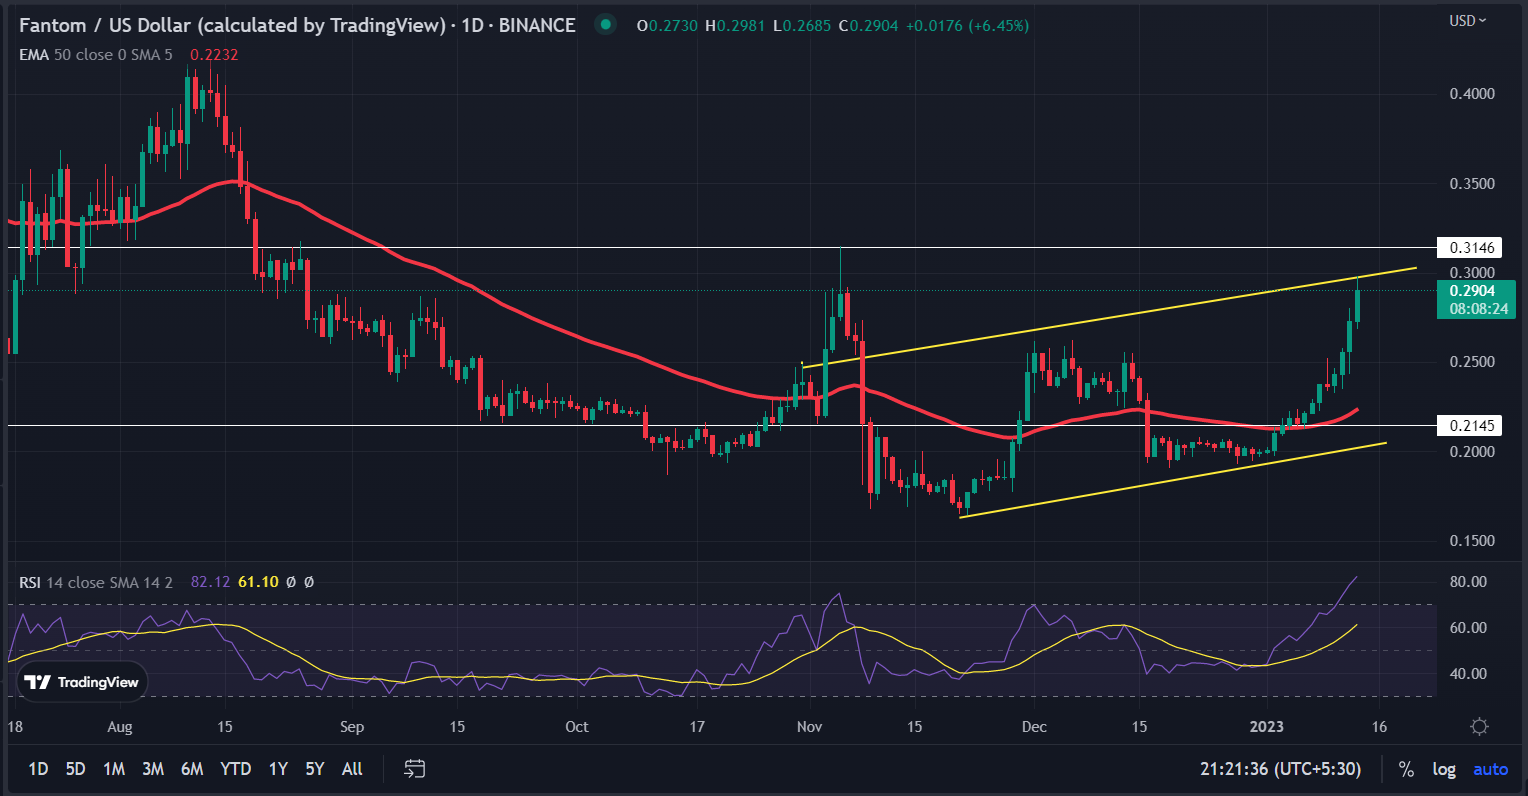Click the 17 date label on the time axis

click(x=697, y=727)
